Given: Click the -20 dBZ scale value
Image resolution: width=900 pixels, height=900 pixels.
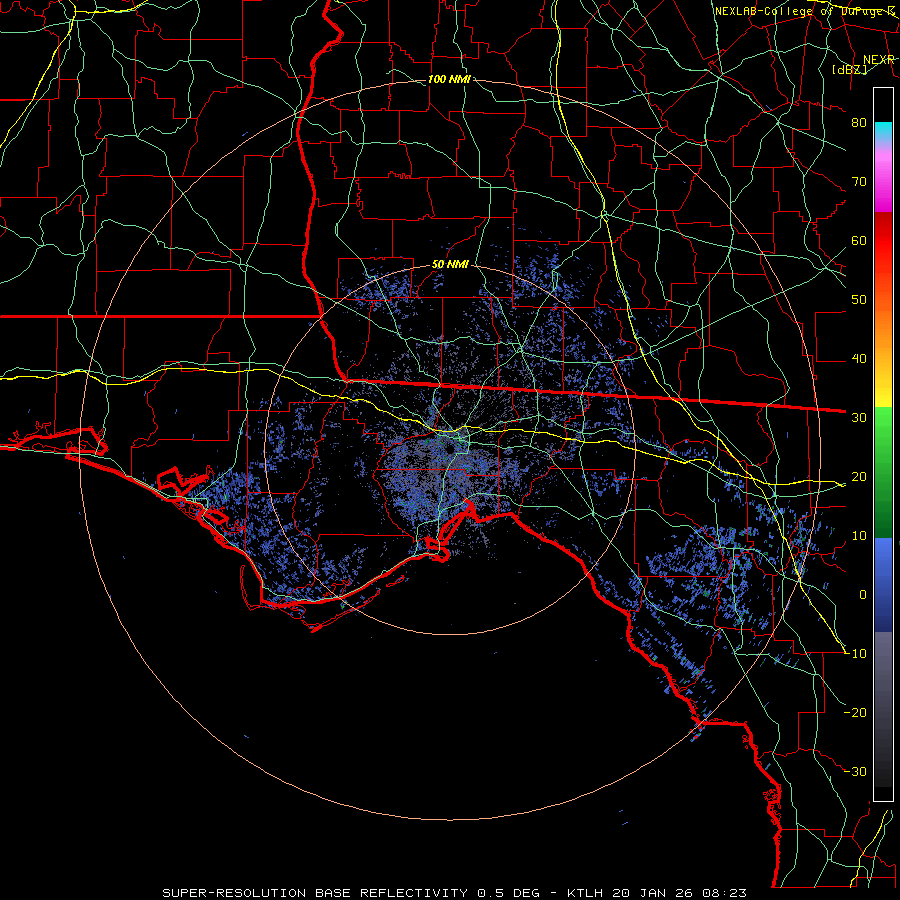Looking at the screenshot, I should tap(856, 713).
